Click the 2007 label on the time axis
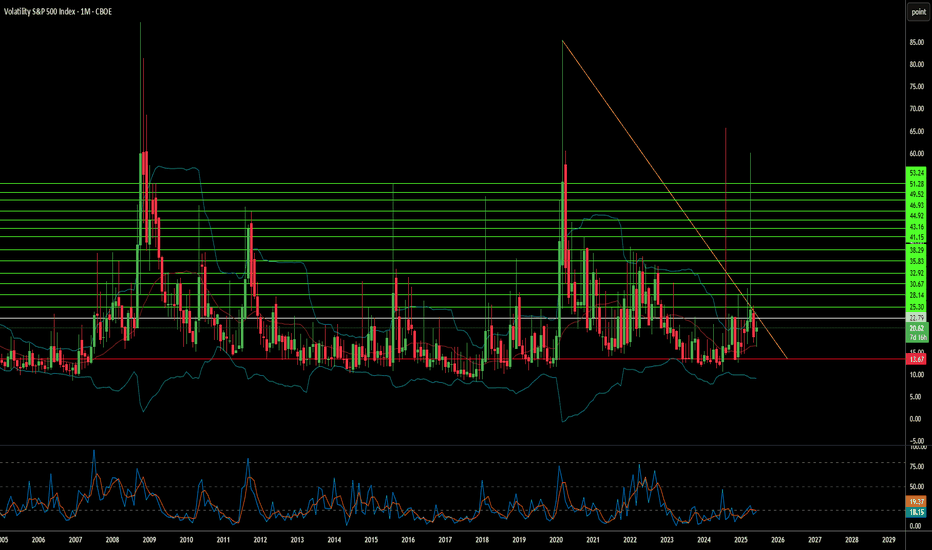 pyautogui.click(x=75, y=540)
